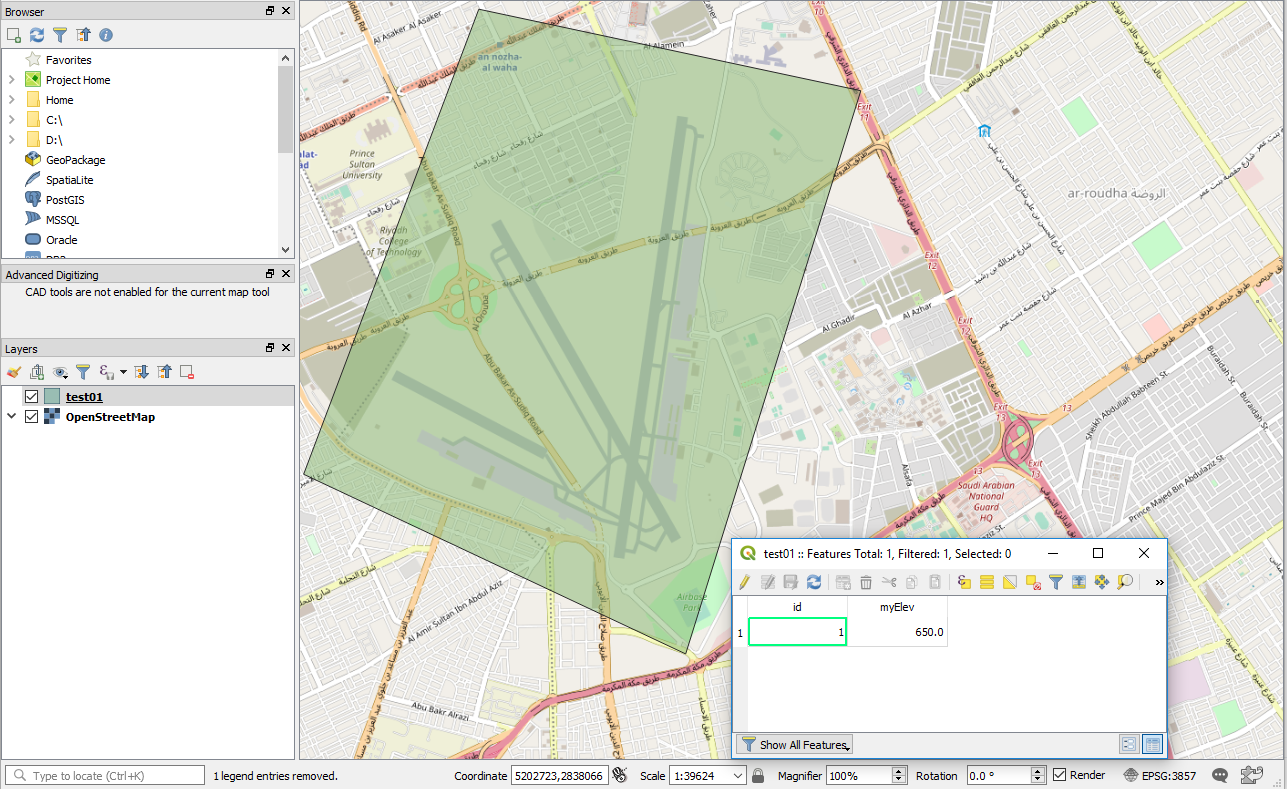
Task: Refresh the Browser panel
Action: [x=37, y=34]
